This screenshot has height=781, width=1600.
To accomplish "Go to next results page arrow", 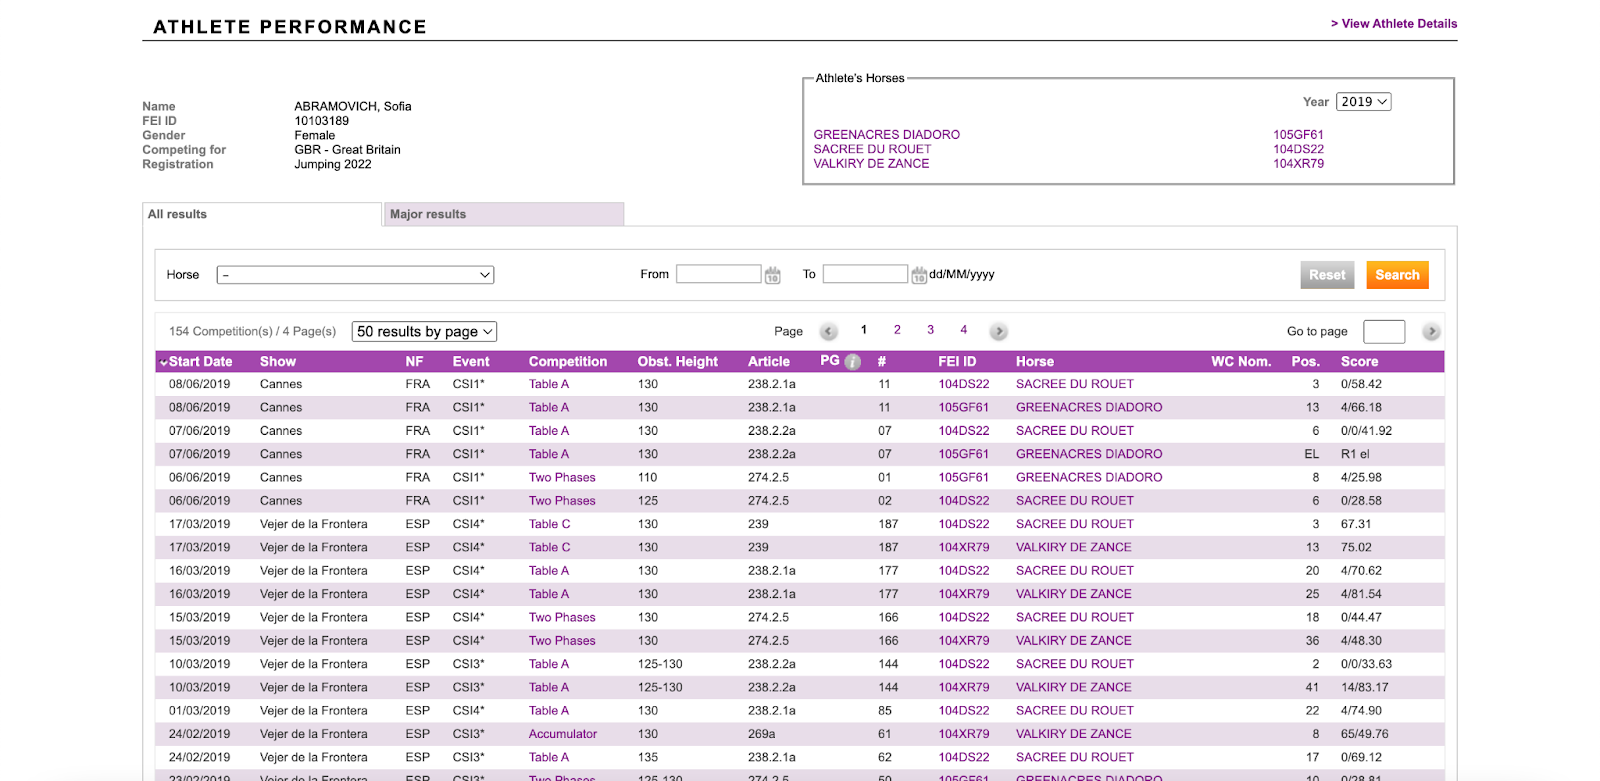I will (x=998, y=332).
